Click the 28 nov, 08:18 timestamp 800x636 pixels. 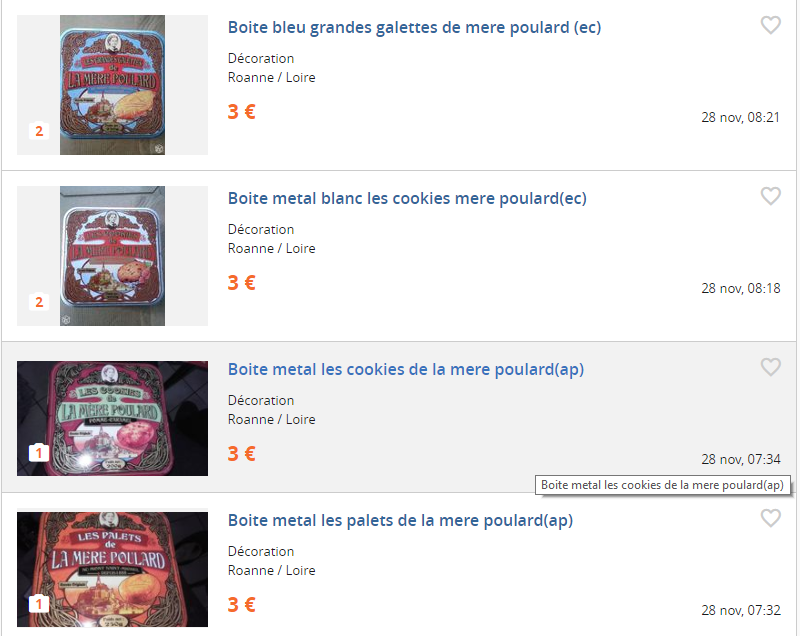pos(740,288)
